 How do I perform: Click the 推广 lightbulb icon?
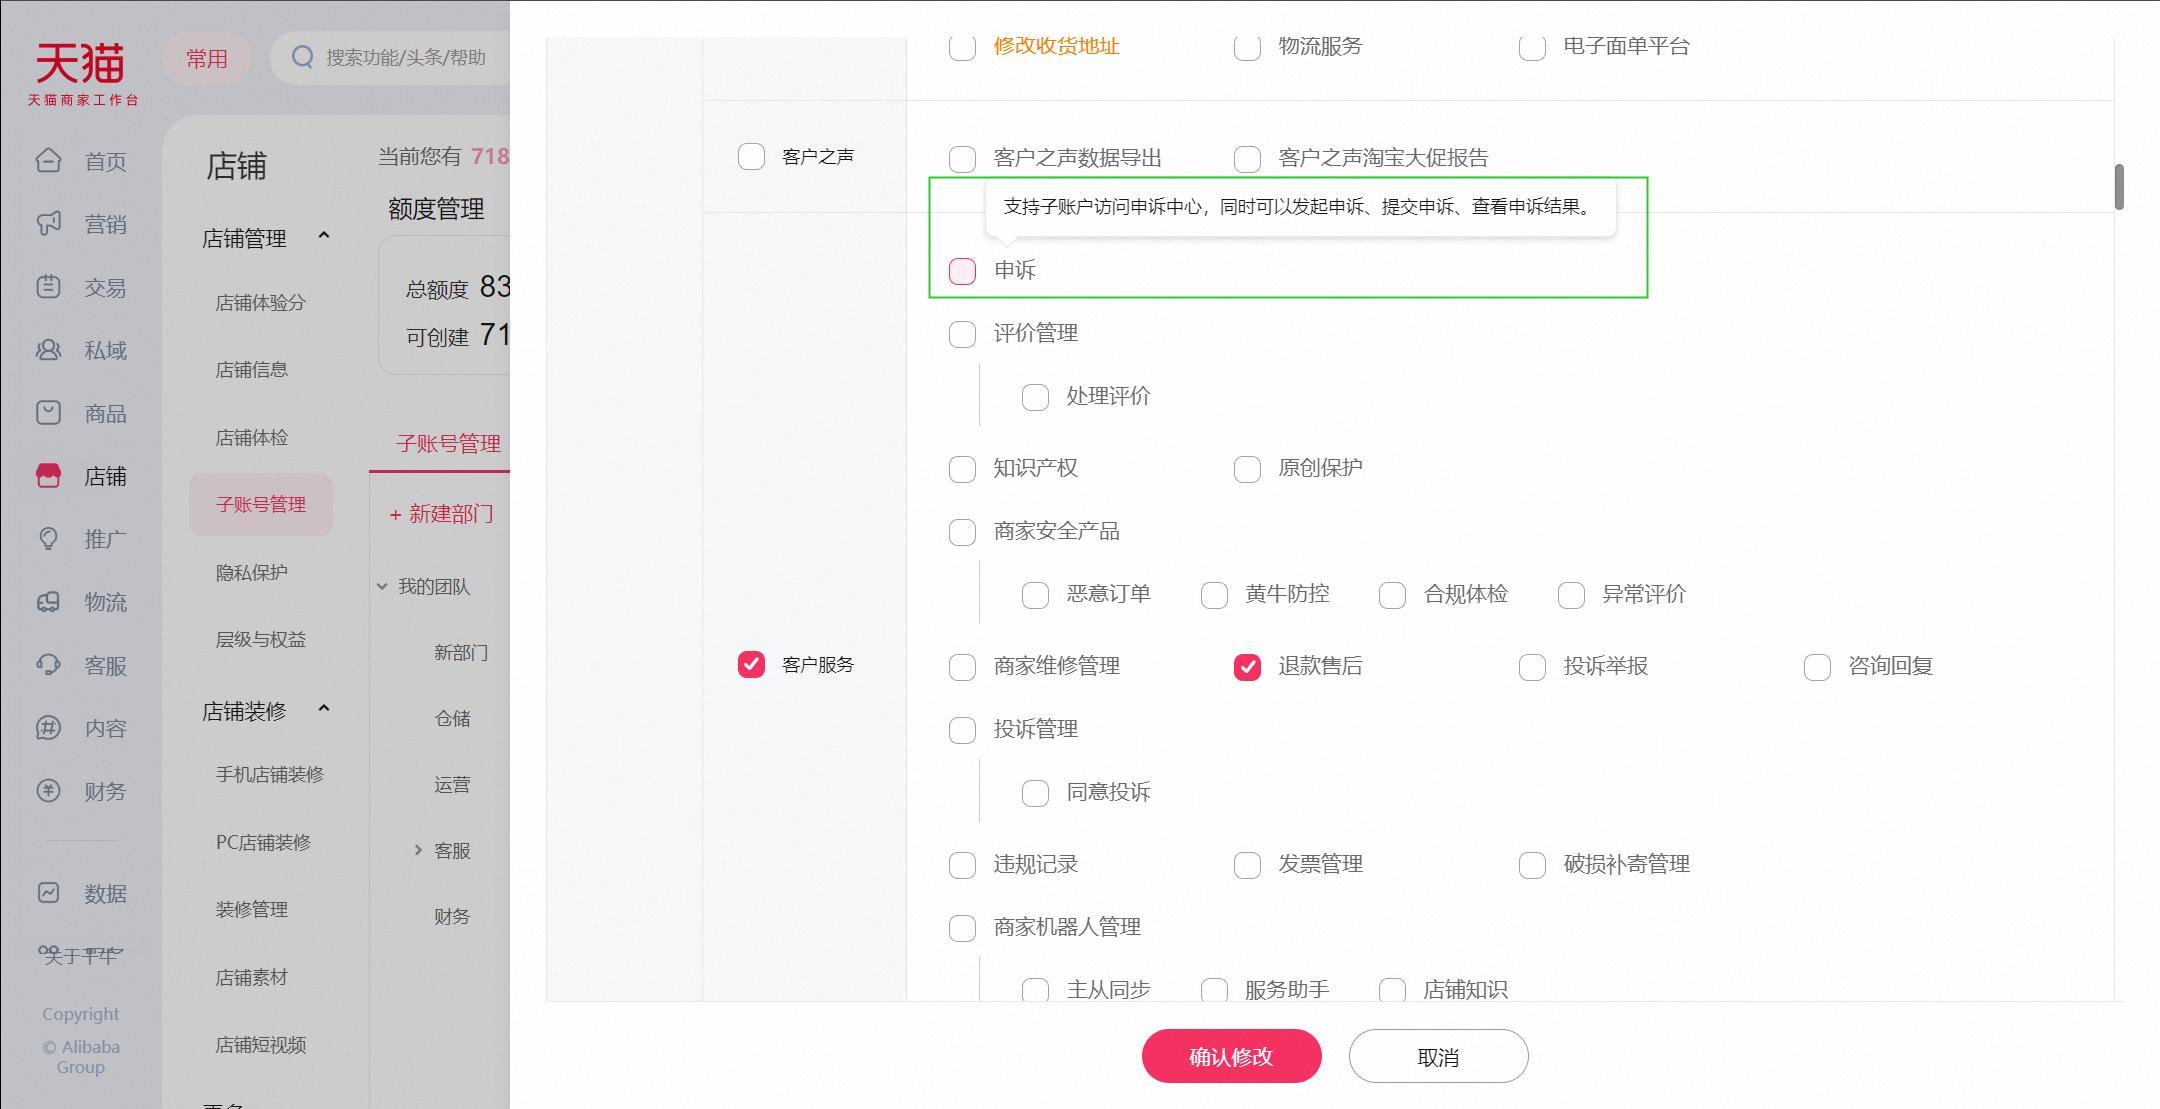[x=48, y=538]
